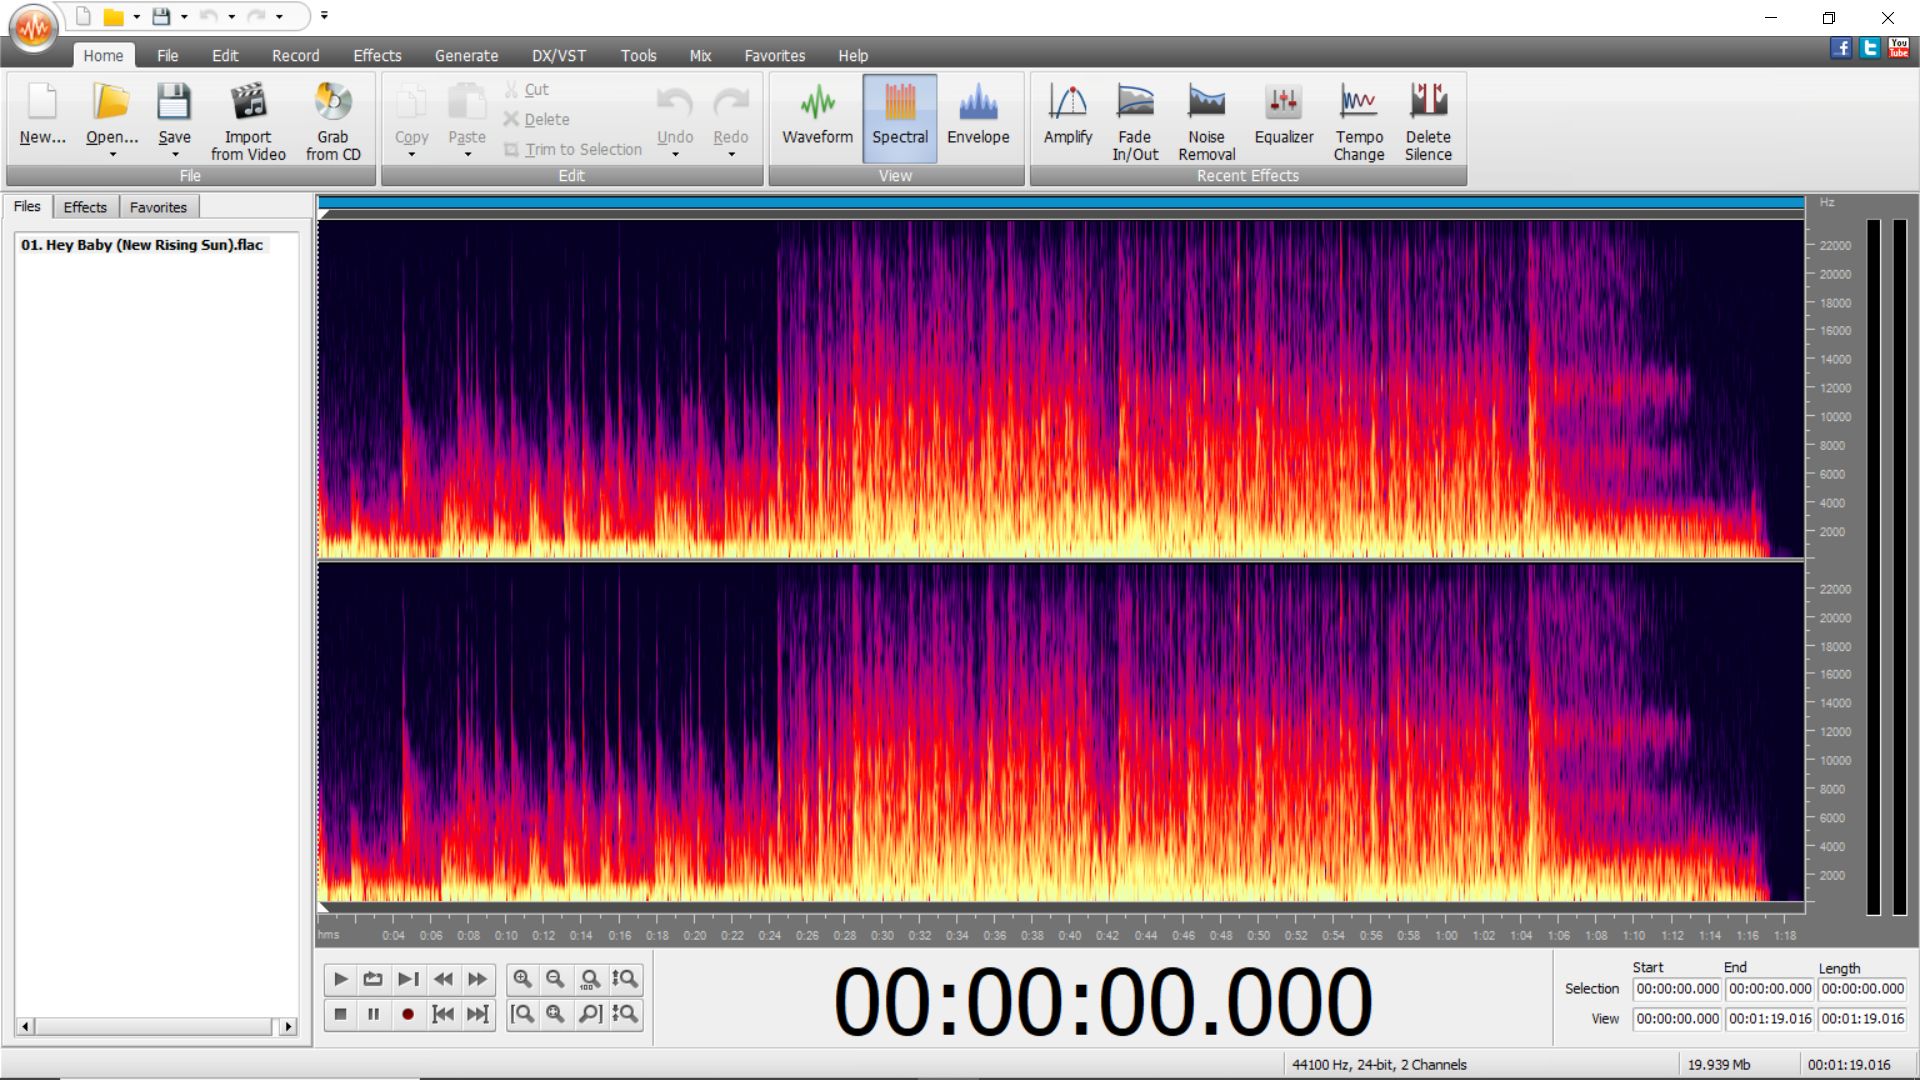Click the 0:40 mark on the time ruler
This screenshot has width=1920, height=1080.
[x=1069, y=936]
